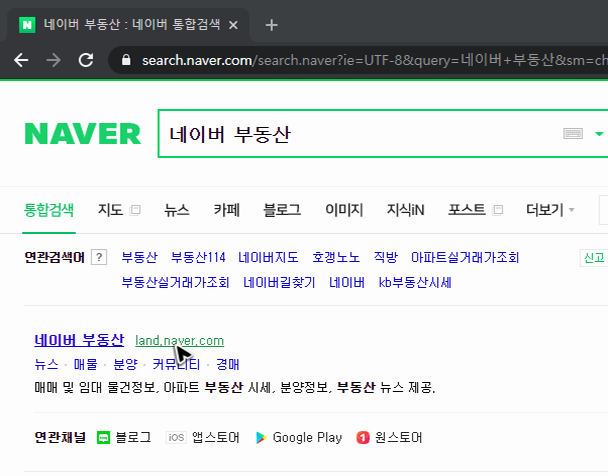Click related search kb부동산시세
The height and width of the screenshot is (476, 608).
(x=415, y=282)
